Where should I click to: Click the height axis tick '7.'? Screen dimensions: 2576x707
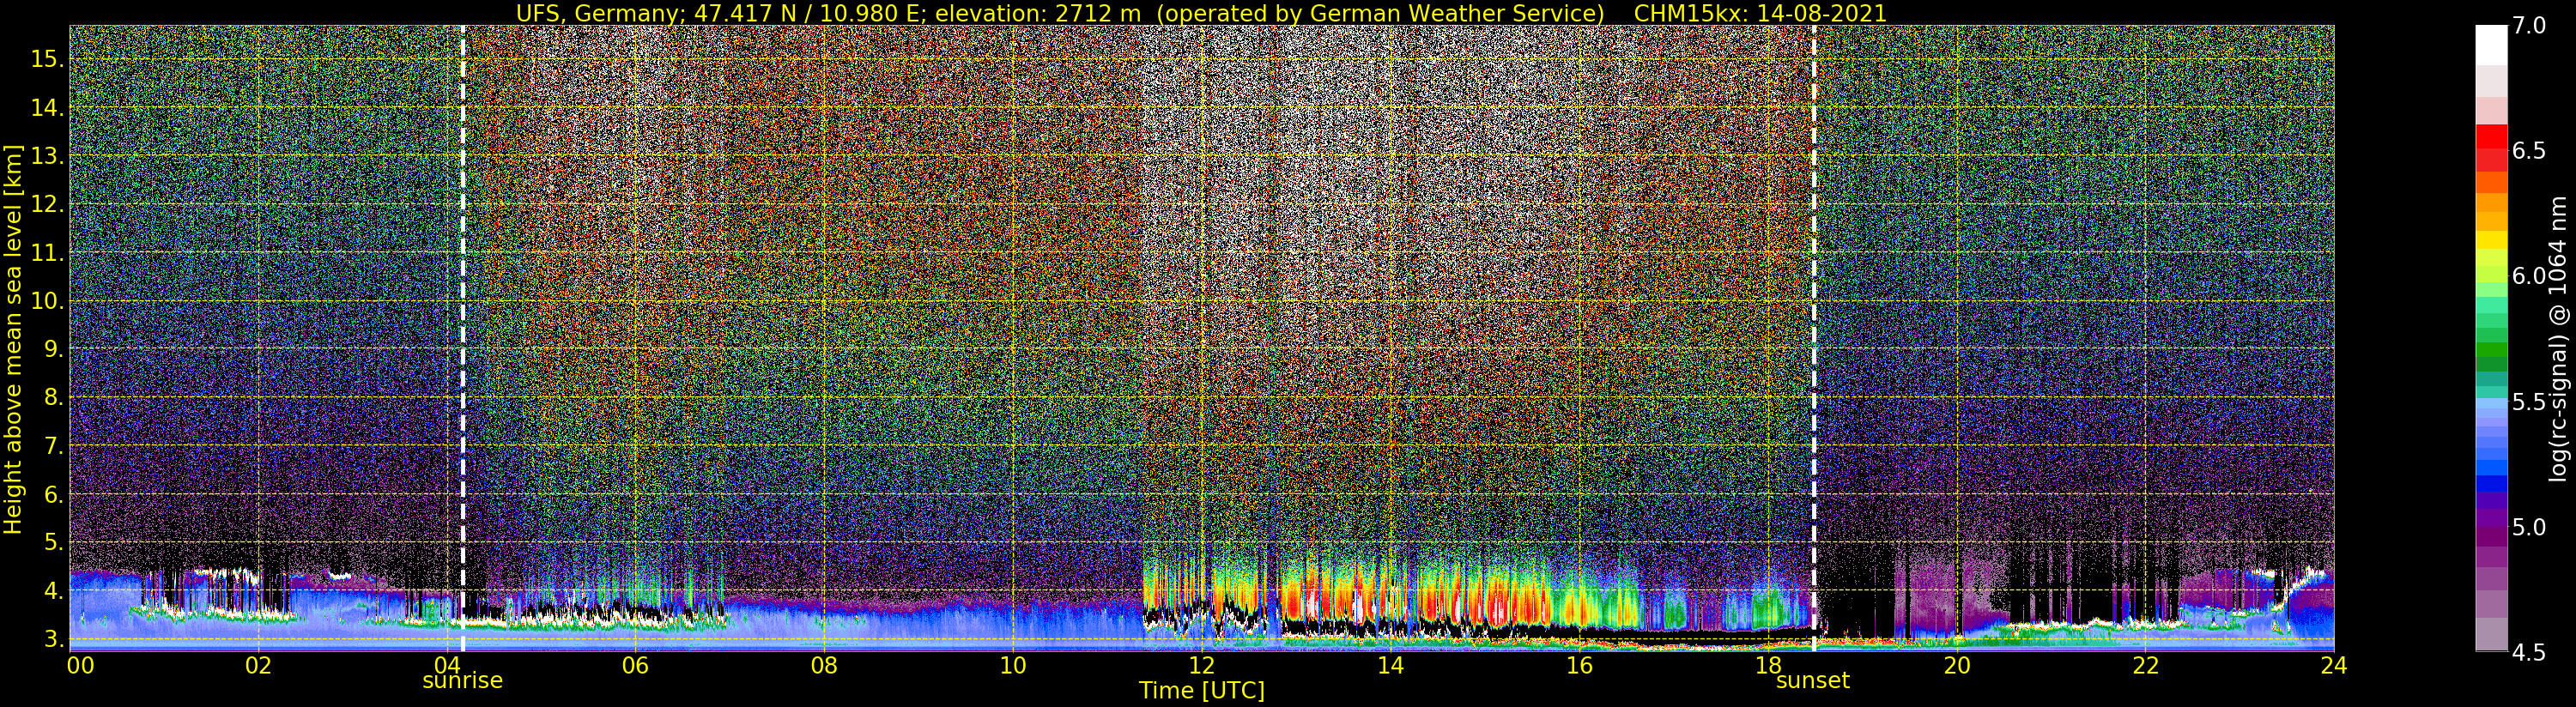click(x=53, y=446)
